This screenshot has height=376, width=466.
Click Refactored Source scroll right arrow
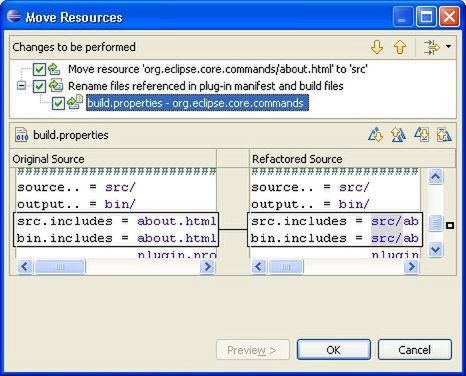(412, 267)
